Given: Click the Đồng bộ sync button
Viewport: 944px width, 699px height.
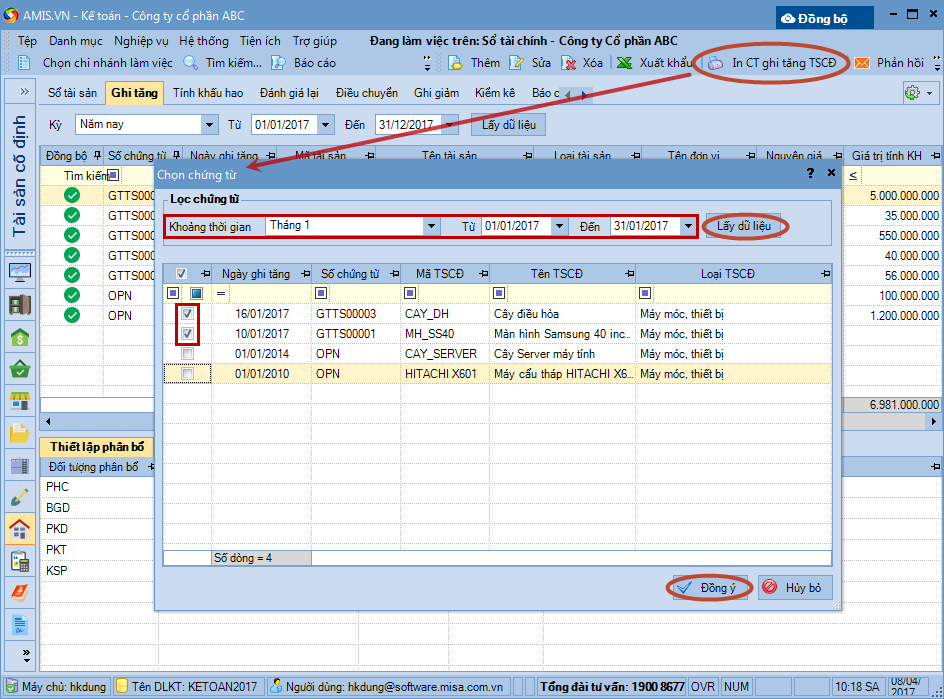Looking at the screenshot, I should pos(824,18).
